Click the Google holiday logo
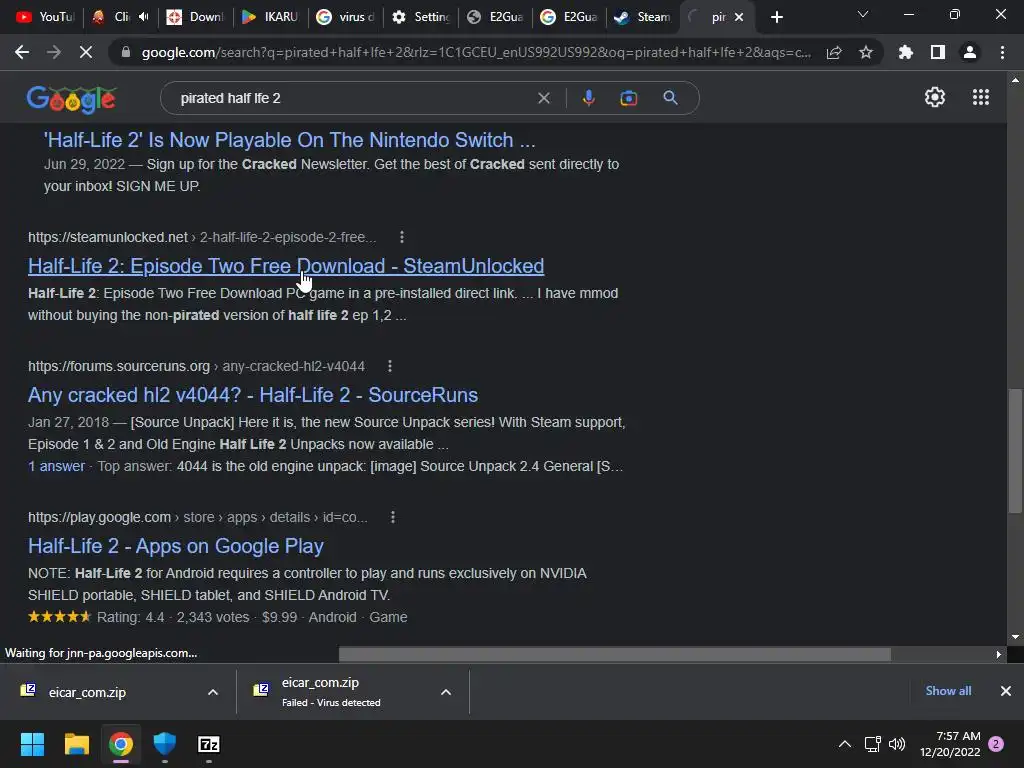Image resolution: width=1024 pixels, height=768 pixels. (x=72, y=99)
